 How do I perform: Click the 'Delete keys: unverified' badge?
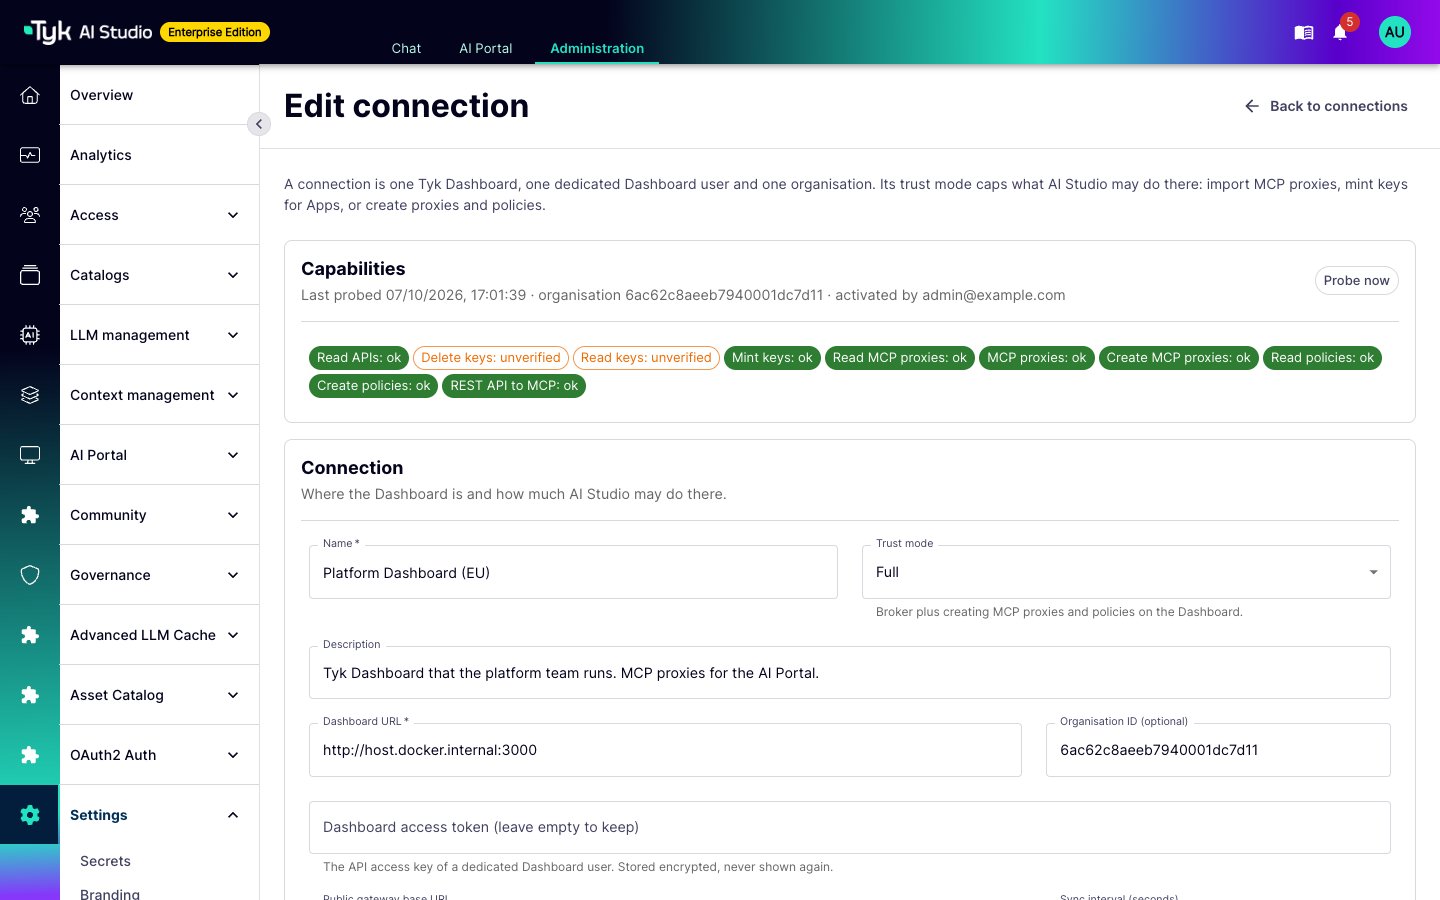pyautogui.click(x=491, y=358)
